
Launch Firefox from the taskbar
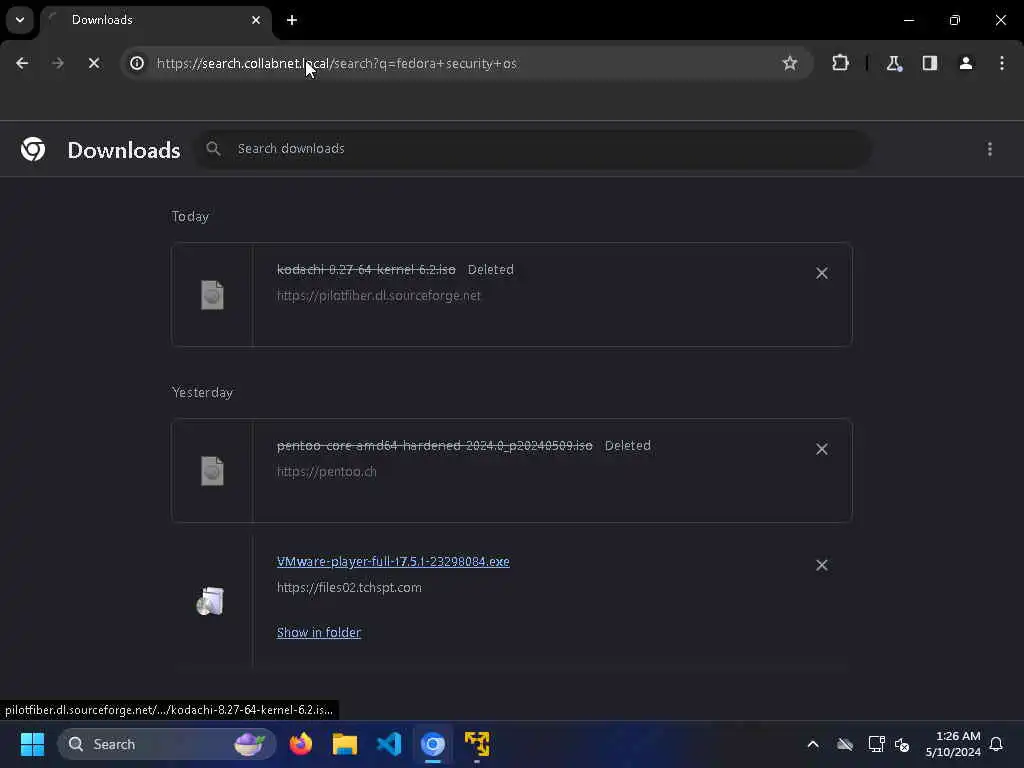point(301,744)
